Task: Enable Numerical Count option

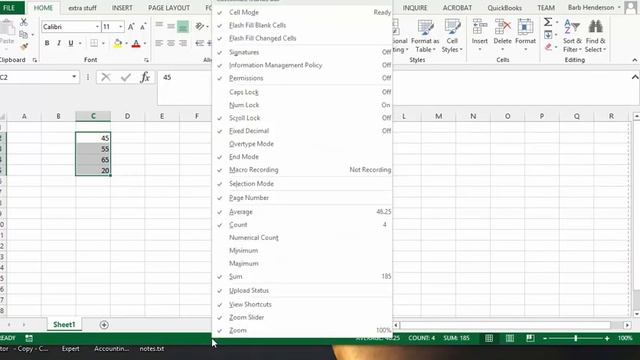Action: click(x=302, y=238)
